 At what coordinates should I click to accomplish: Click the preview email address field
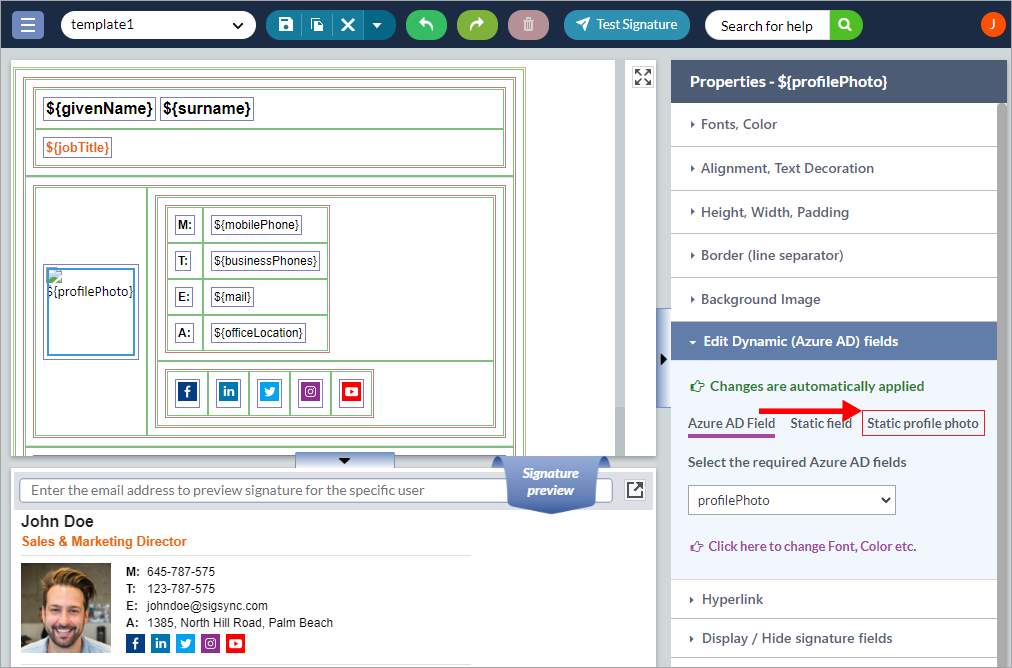tap(260, 490)
